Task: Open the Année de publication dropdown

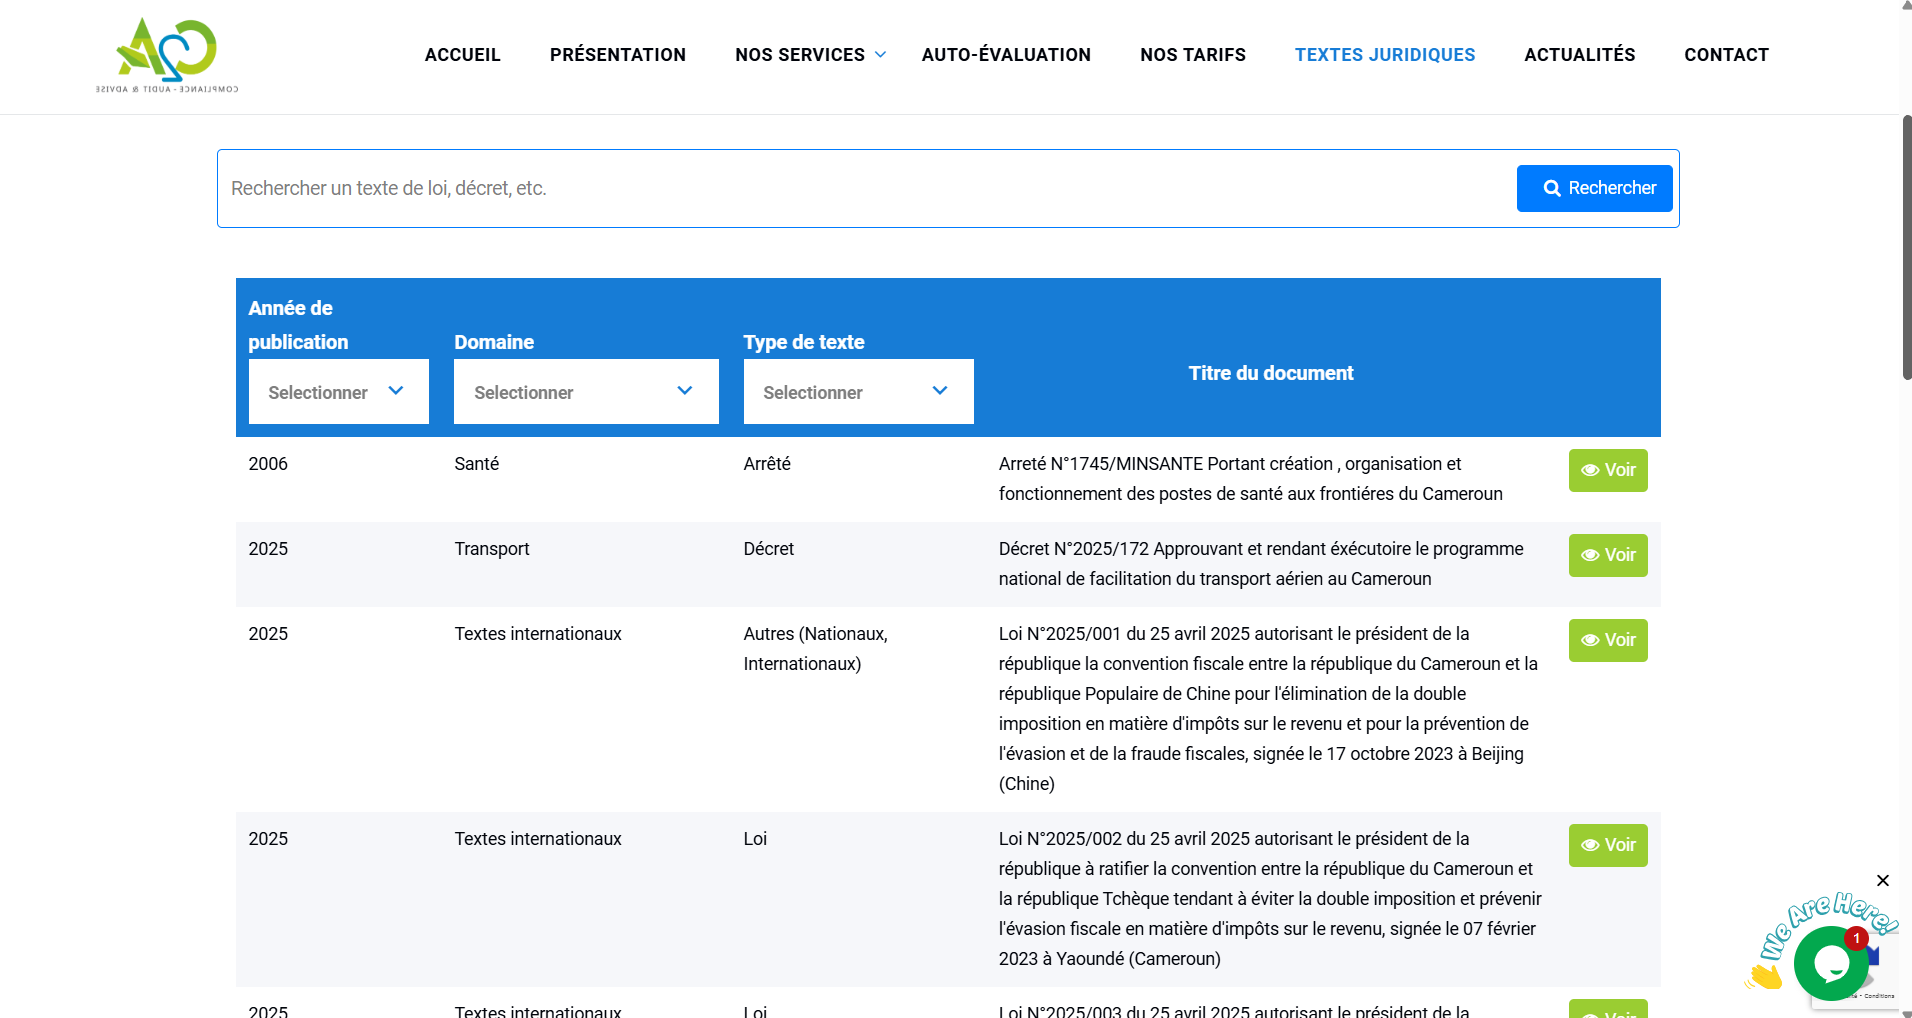Action: coord(339,392)
